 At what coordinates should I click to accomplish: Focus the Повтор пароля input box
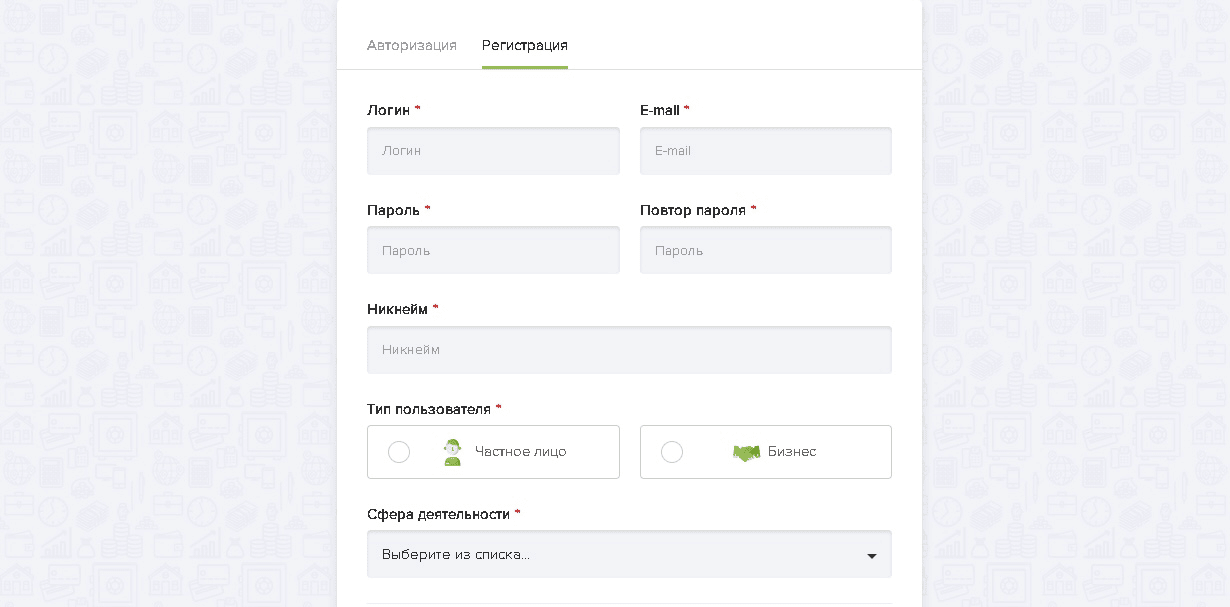[x=765, y=250]
